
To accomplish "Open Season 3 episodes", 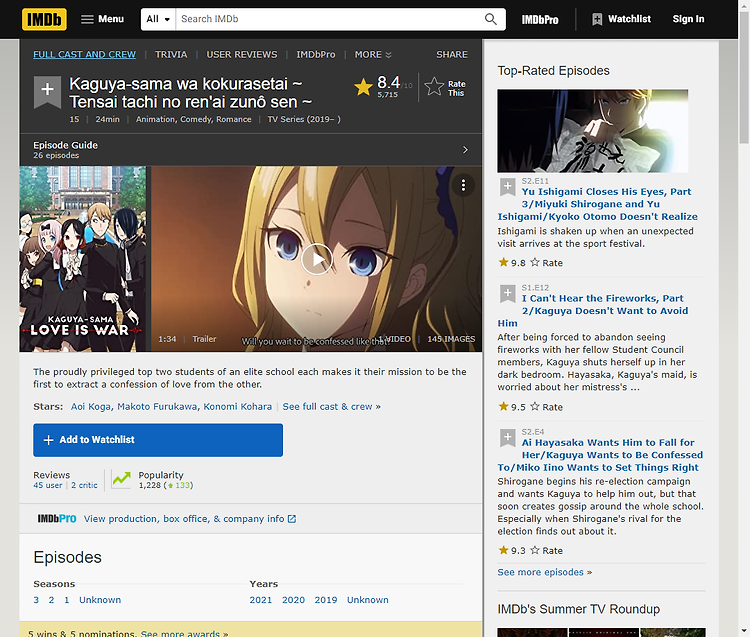I will pyautogui.click(x=36, y=600).
